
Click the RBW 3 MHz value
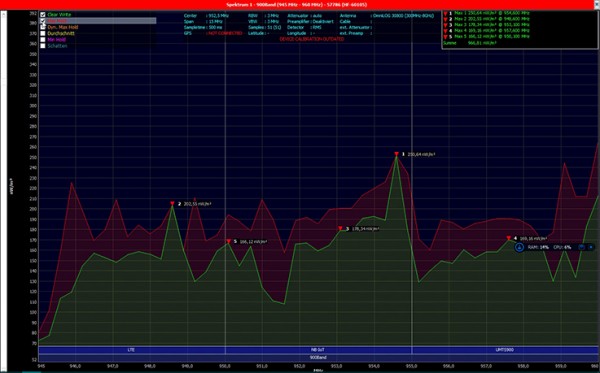point(273,16)
